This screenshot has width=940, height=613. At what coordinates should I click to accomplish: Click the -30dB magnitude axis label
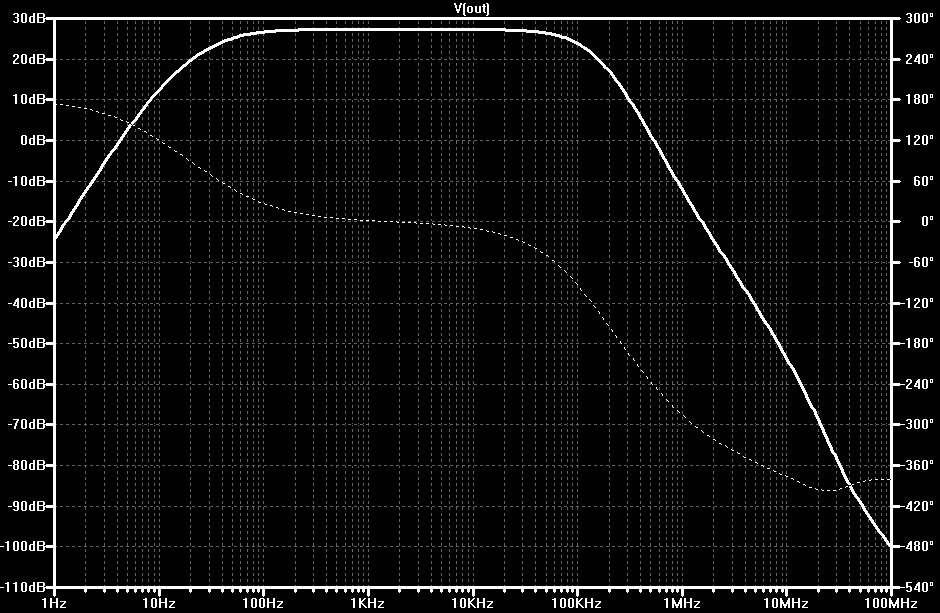(26, 262)
